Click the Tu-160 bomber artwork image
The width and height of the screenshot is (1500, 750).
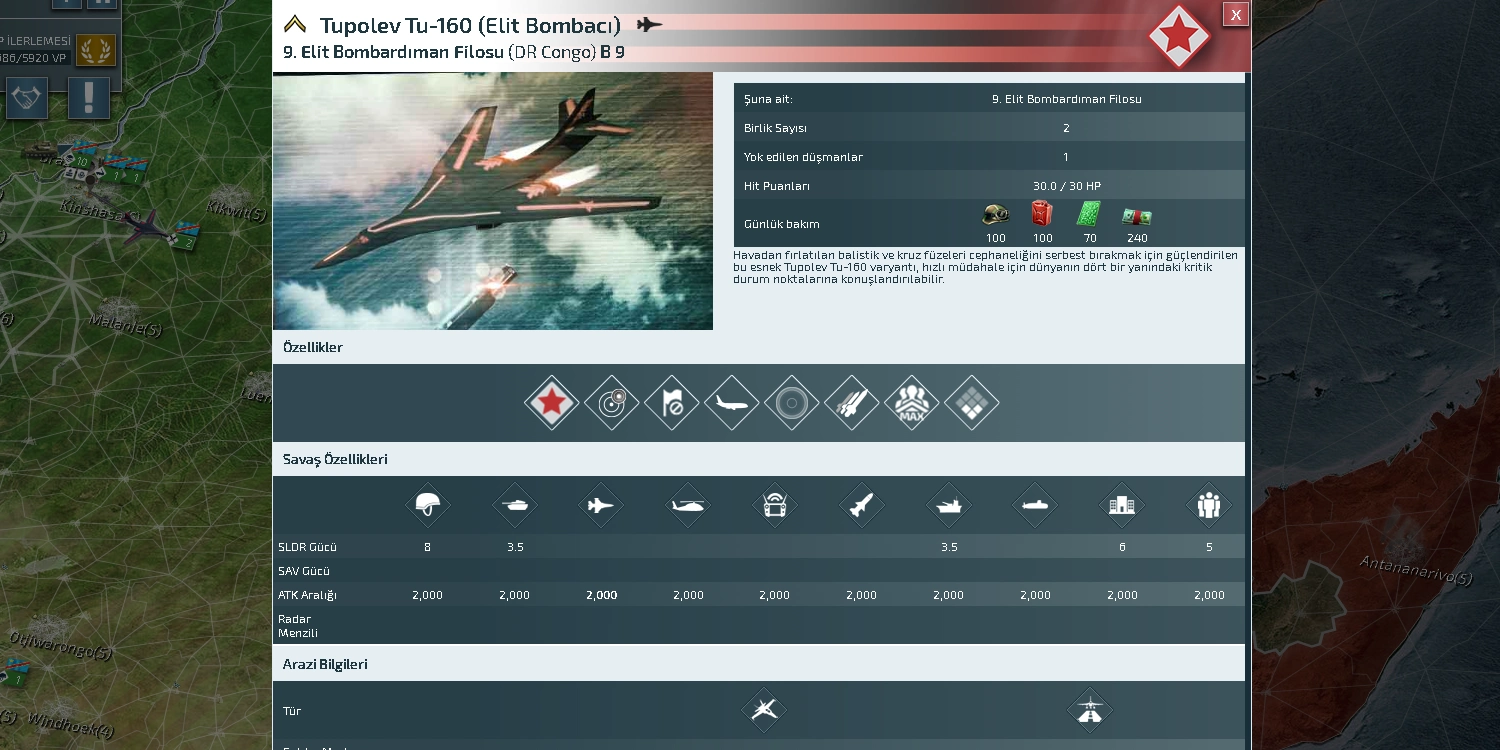[493, 201]
